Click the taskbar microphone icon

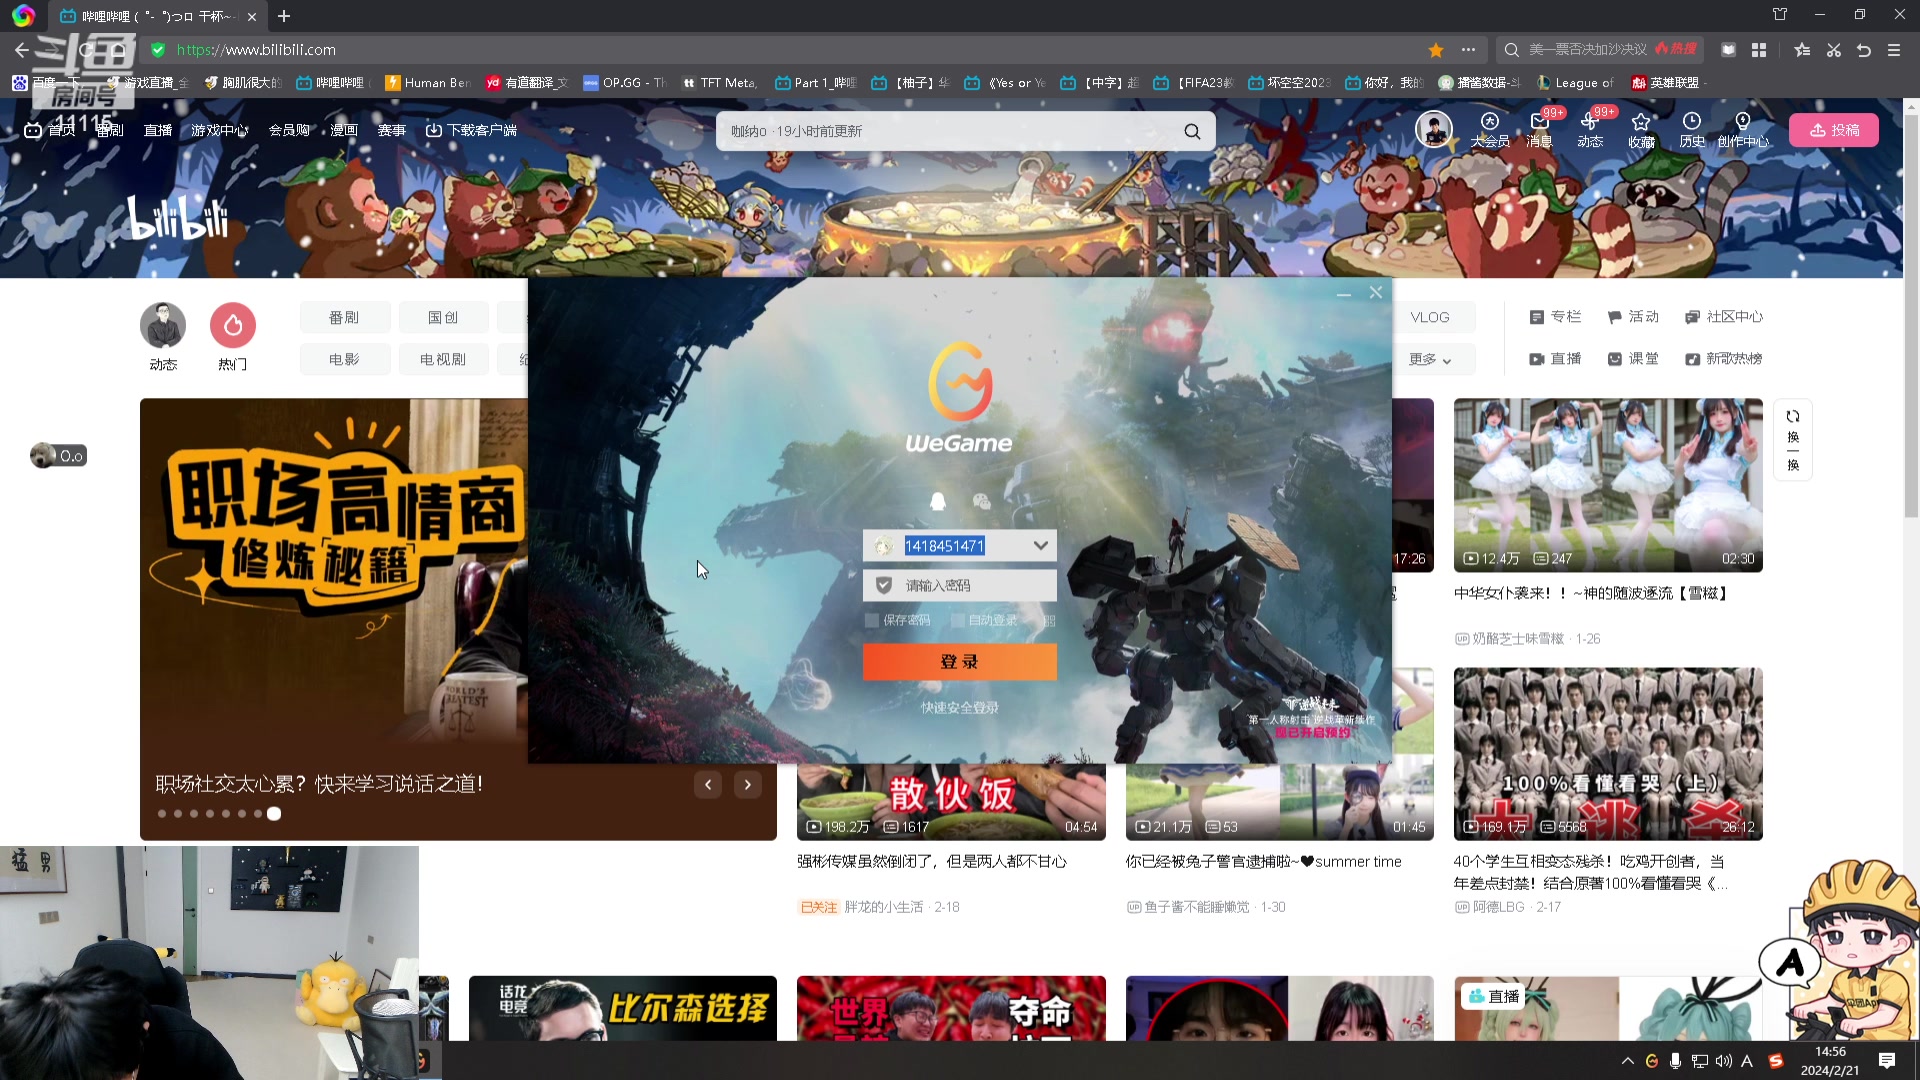(x=1676, y=1061)
